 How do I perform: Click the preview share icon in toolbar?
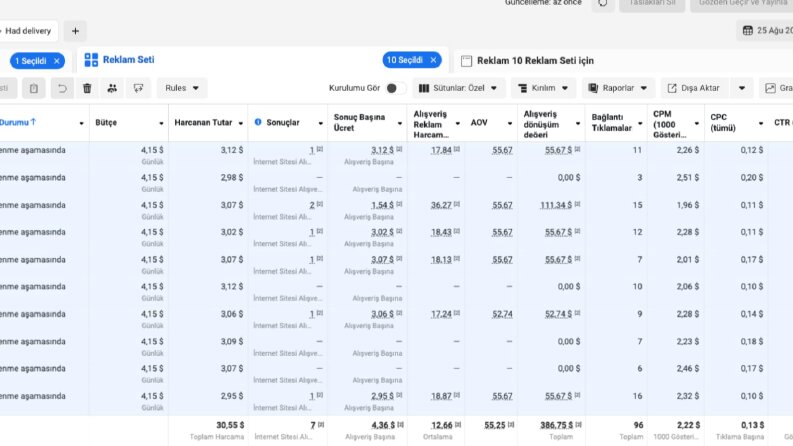(x=138, y=88)
